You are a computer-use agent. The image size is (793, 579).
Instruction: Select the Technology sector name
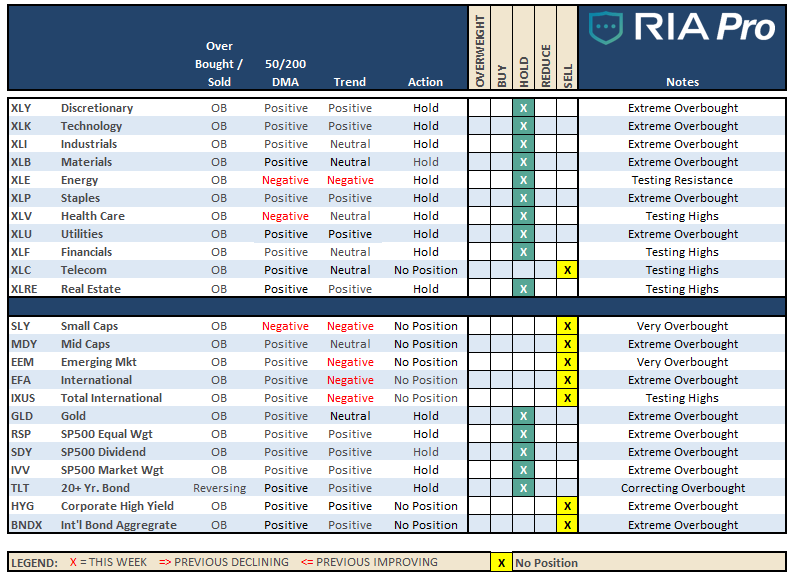click(92, 126)
